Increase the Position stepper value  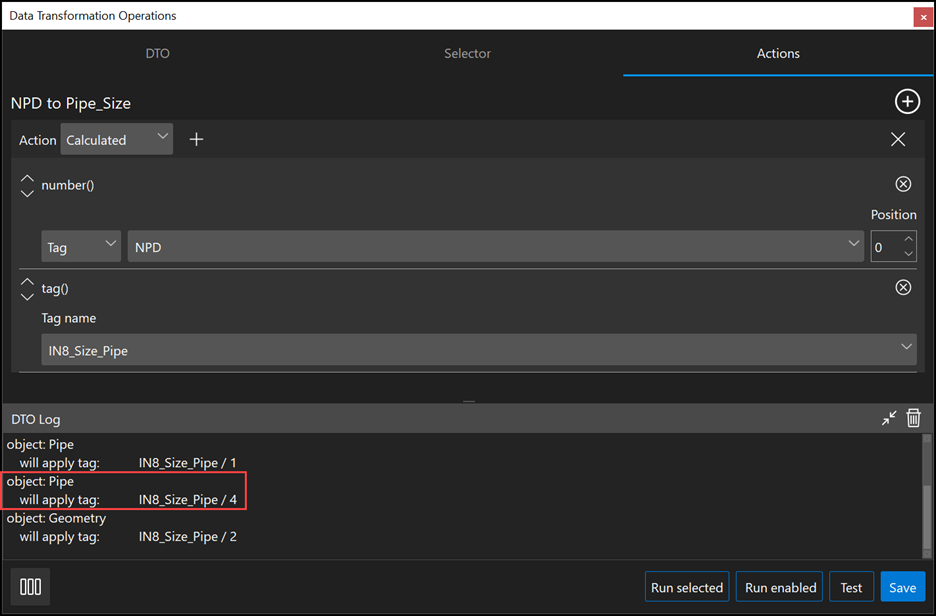tap(908, 239)
